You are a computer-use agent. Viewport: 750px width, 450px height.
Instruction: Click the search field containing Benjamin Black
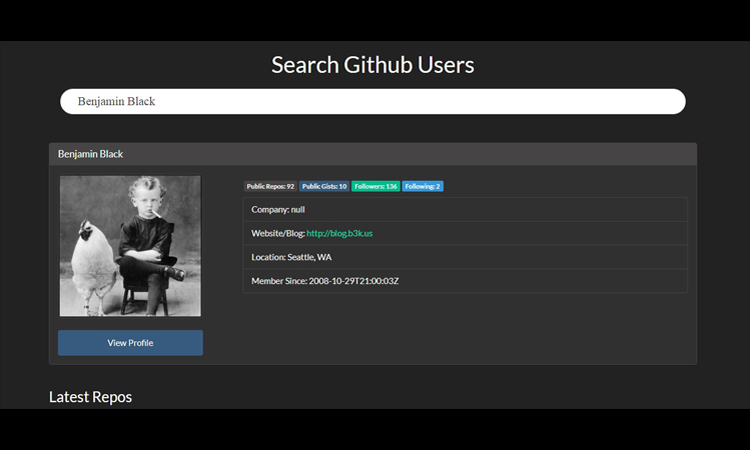tap(373, 101)
